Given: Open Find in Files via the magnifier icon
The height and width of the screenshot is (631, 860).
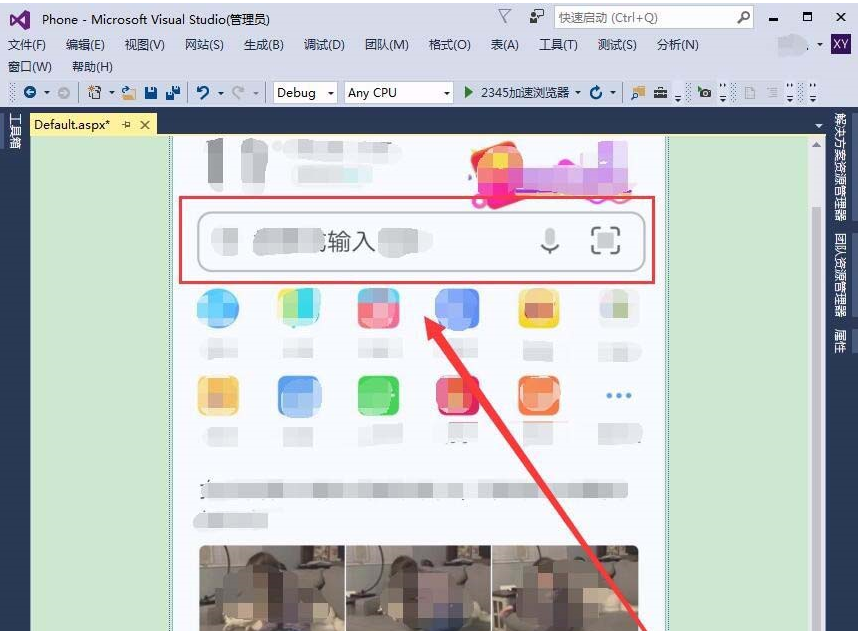Looking at the screenshot, I should pyautogui.click(x=636, y=92).
